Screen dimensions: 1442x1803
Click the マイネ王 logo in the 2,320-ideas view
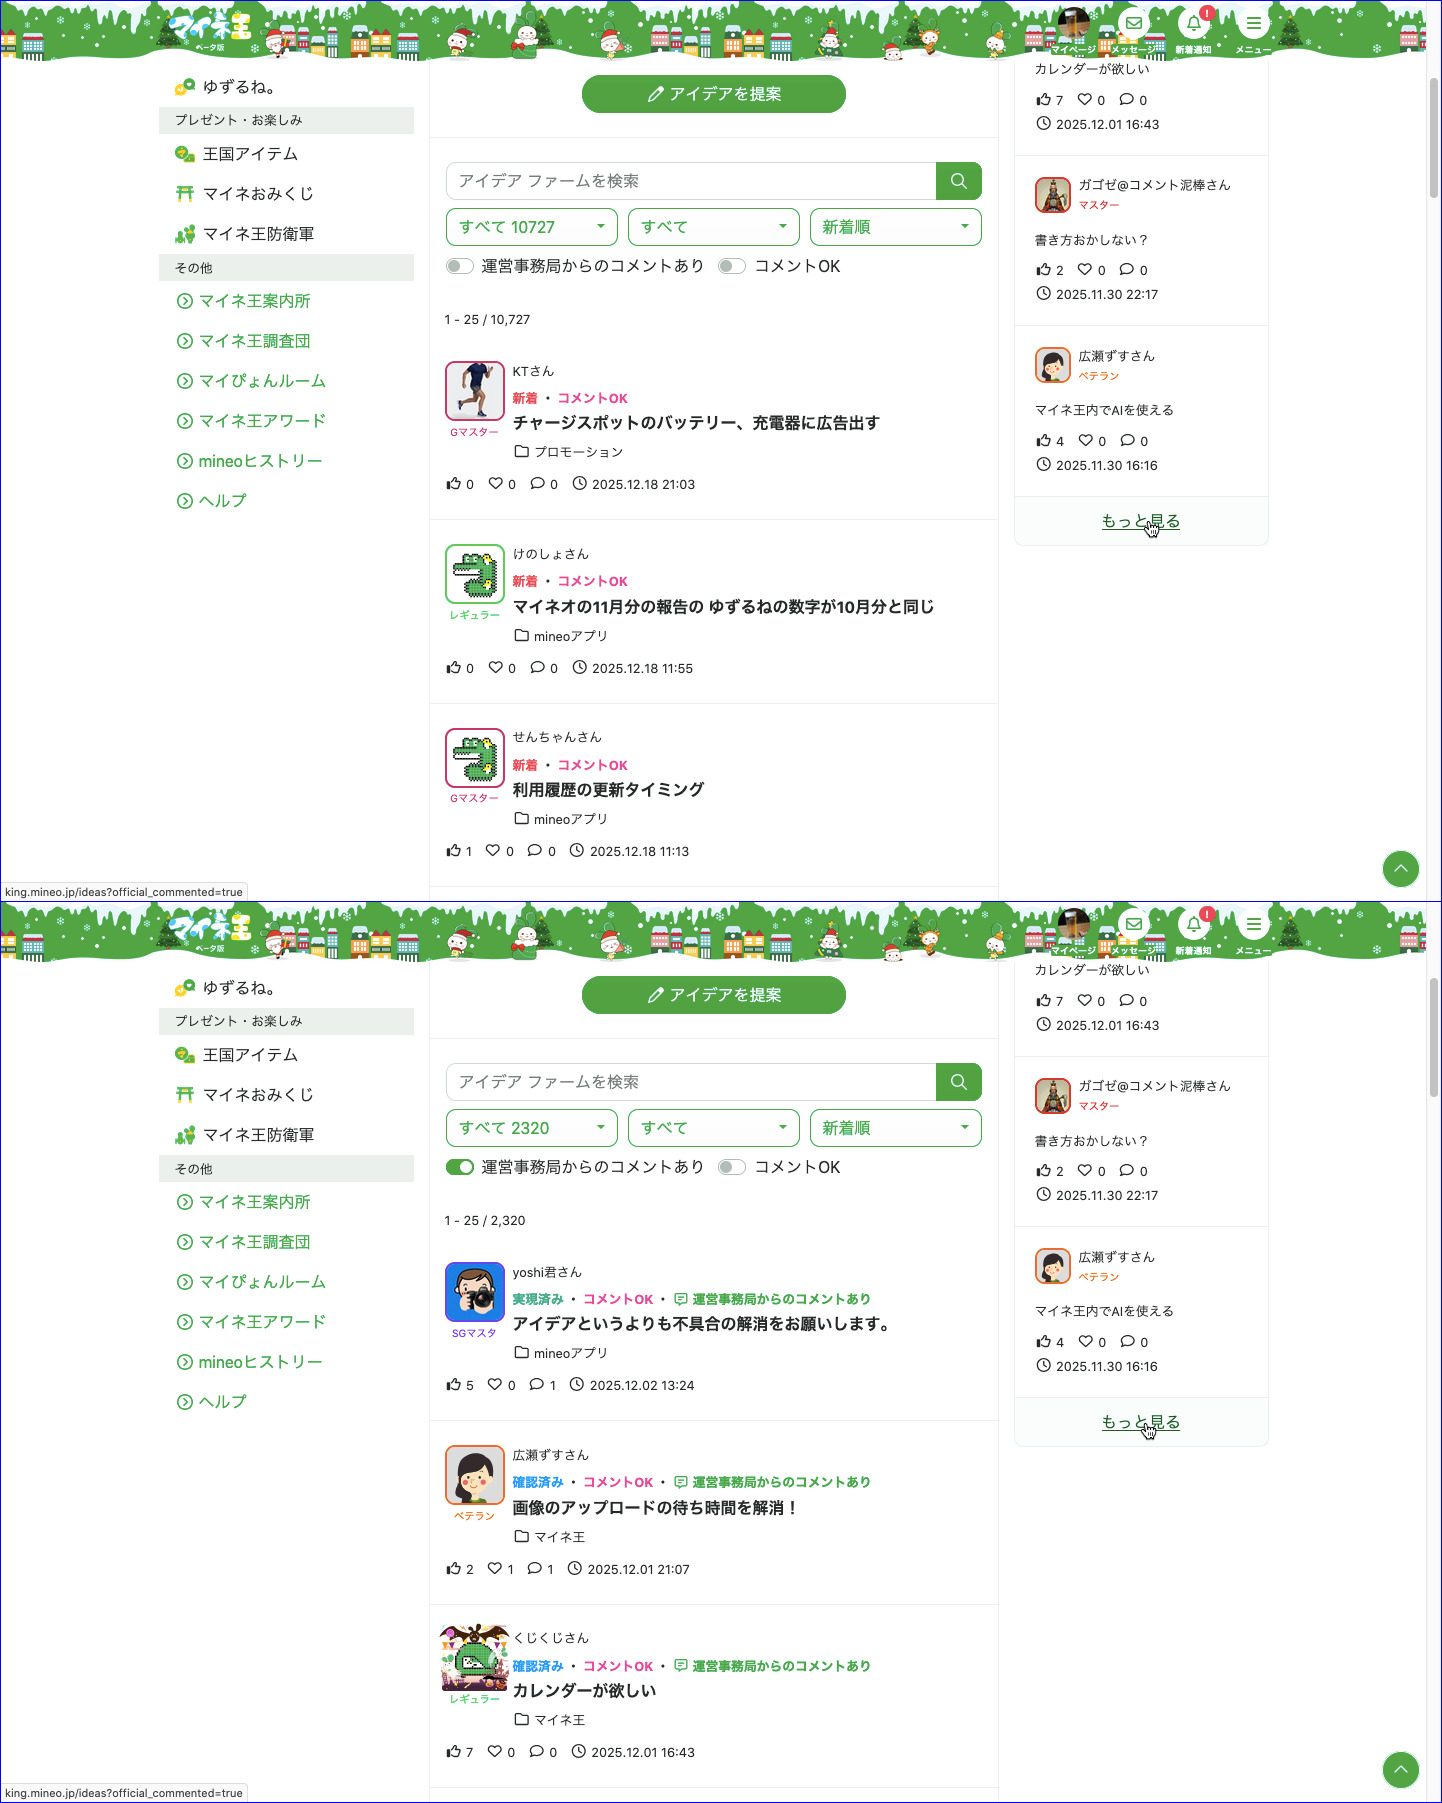[x=210, y=928]
